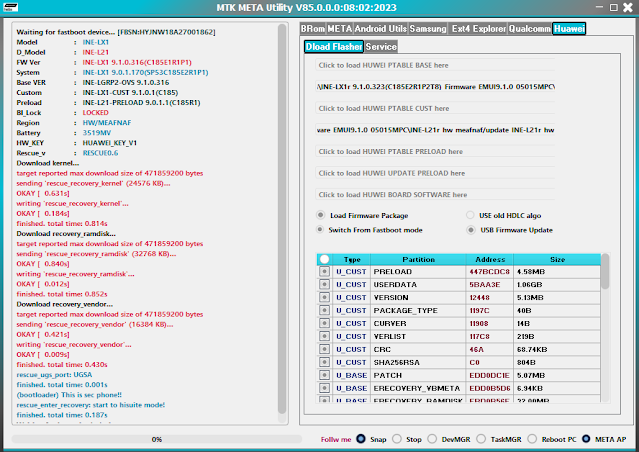Image resolution: width=639 pixels, height=452 pixels.
Task: Click the partition table vertical scrollbar
Action: (x=605, y=271)
